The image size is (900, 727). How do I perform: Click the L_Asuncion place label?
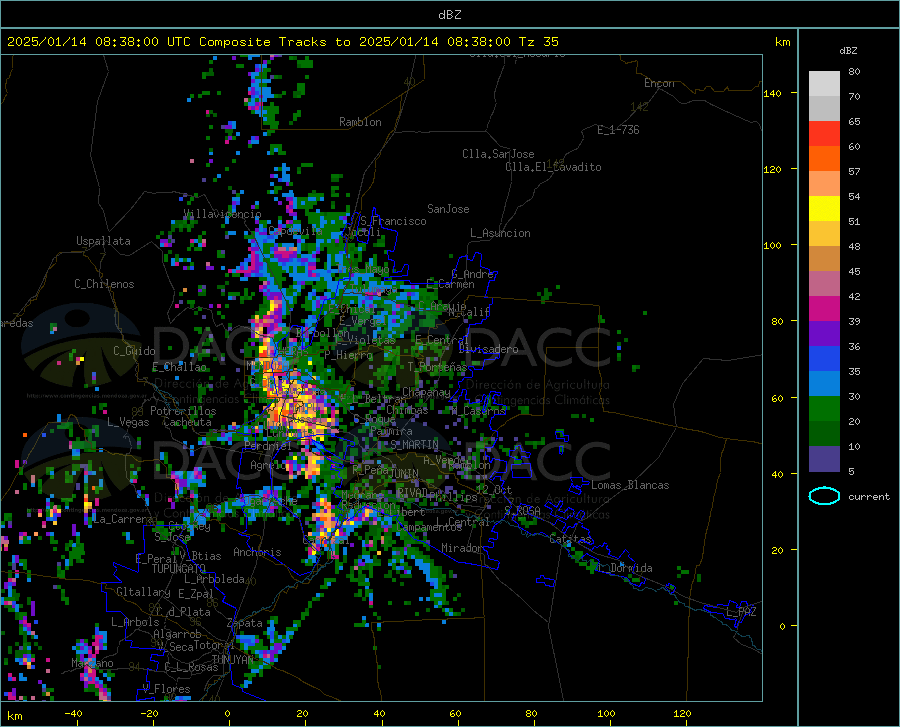(x=500, y=233)
